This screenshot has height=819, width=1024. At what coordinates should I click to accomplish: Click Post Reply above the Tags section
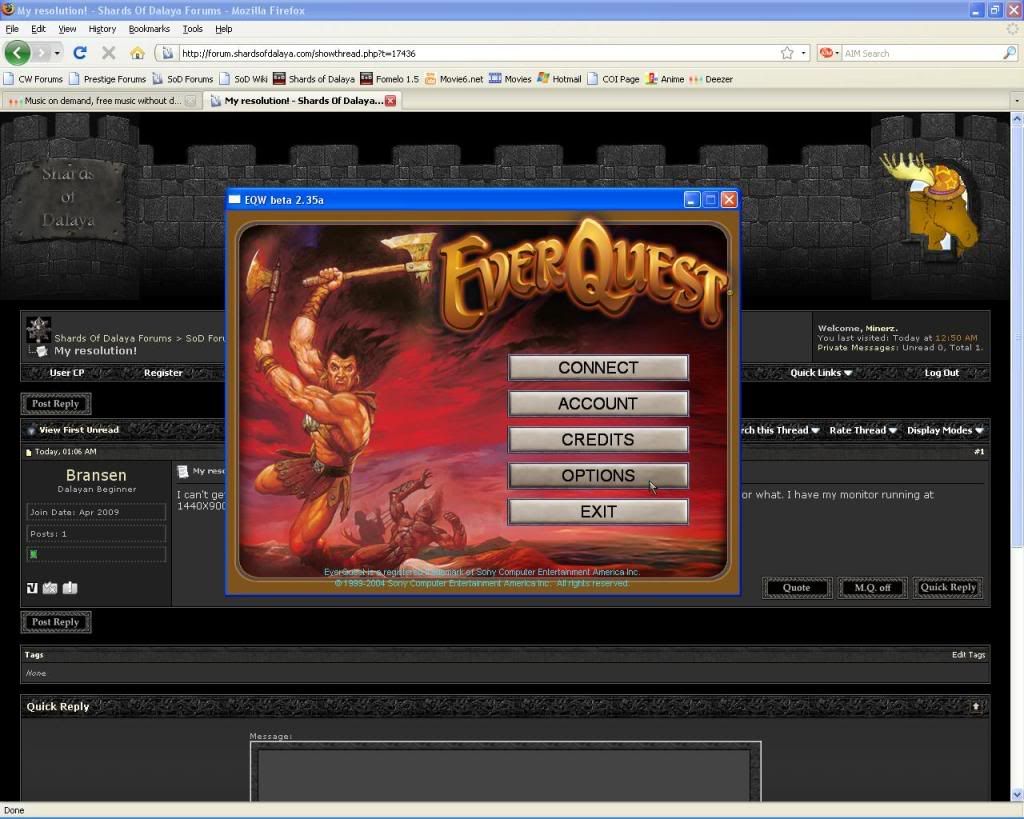tap(56, 622)
